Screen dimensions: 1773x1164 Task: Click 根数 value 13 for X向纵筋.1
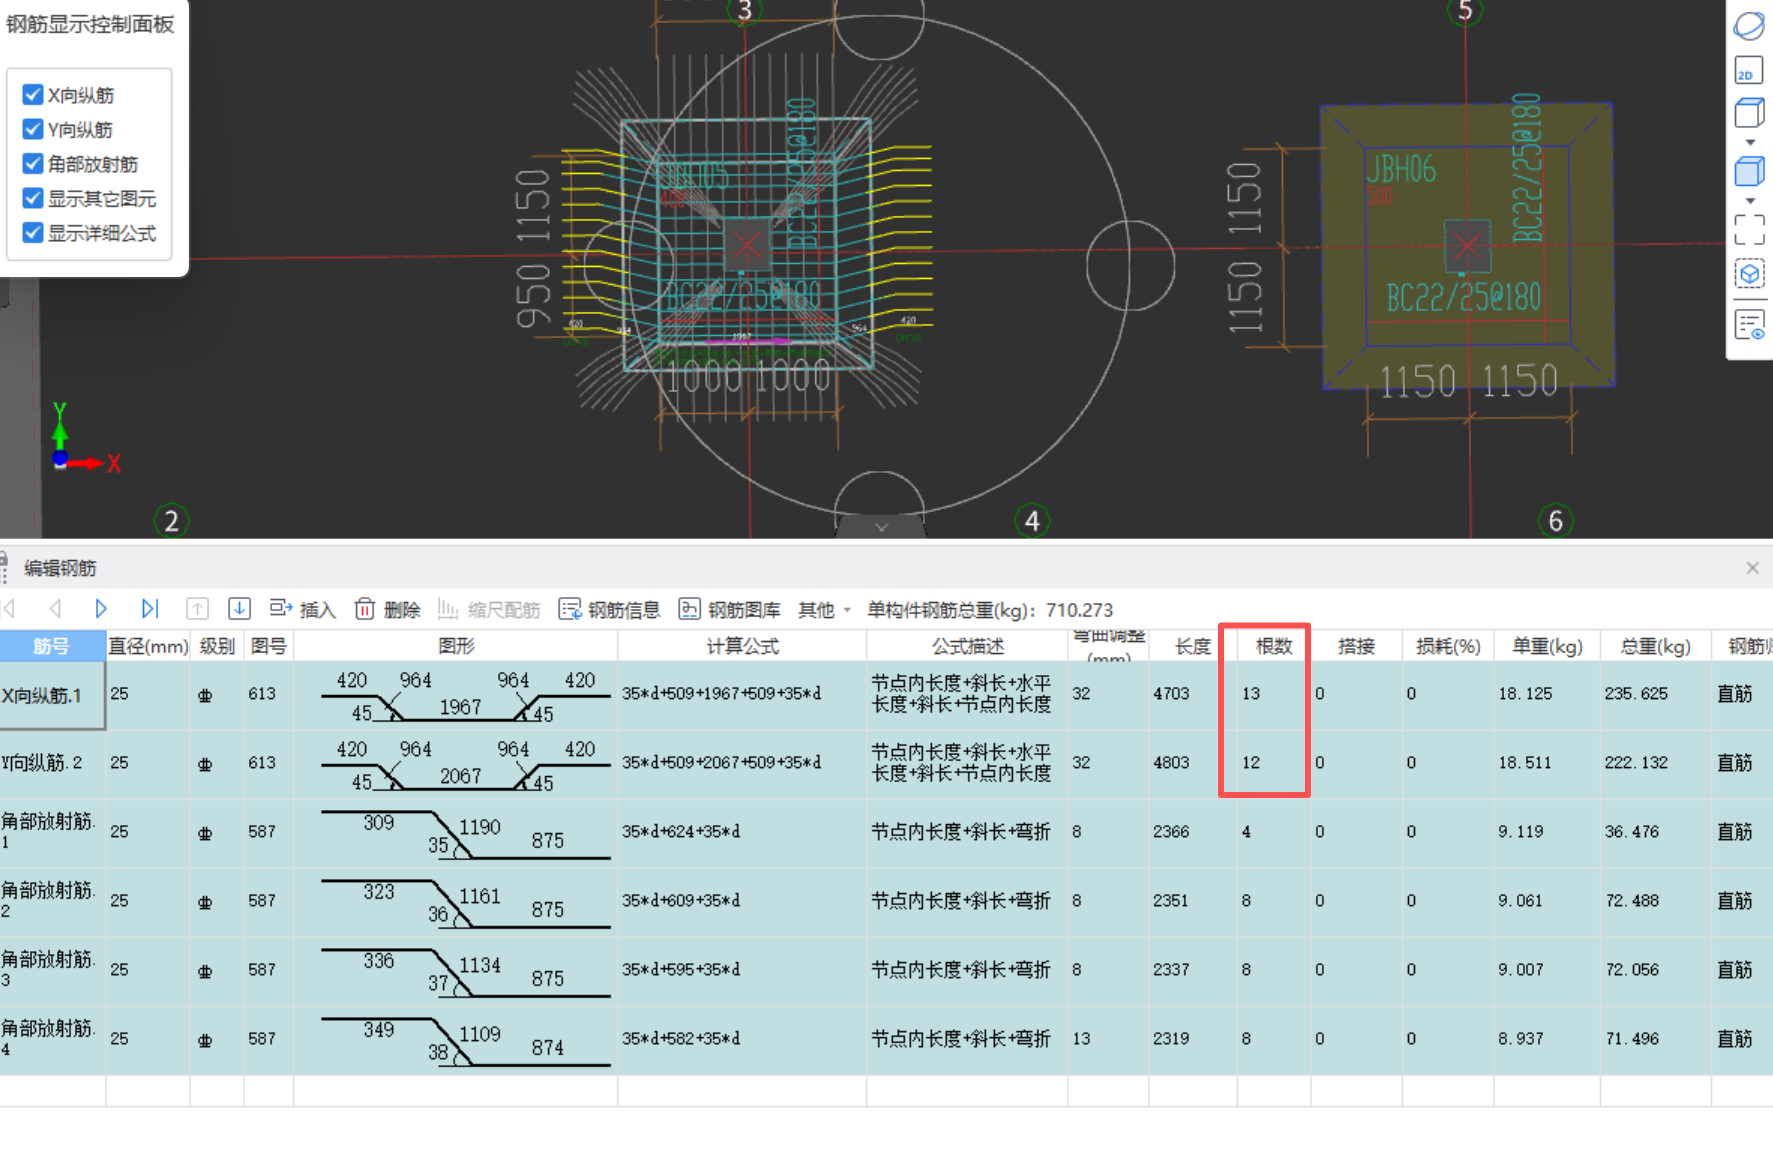coord(1274,694)
